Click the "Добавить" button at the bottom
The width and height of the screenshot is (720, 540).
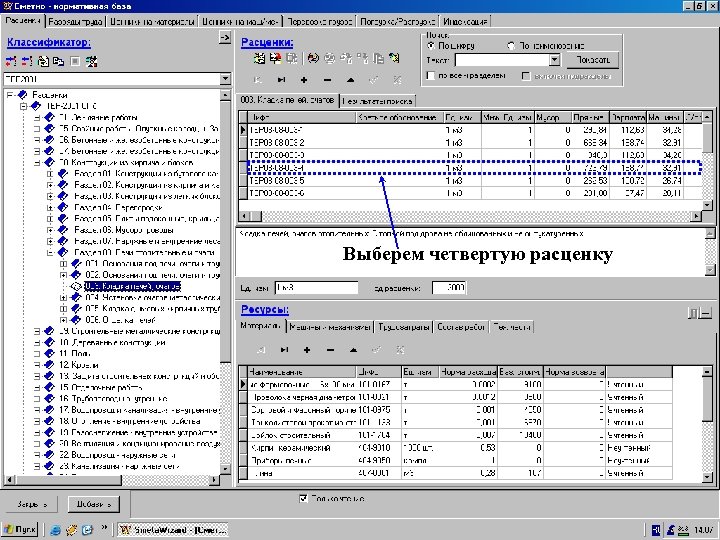[x=92, y=503]
